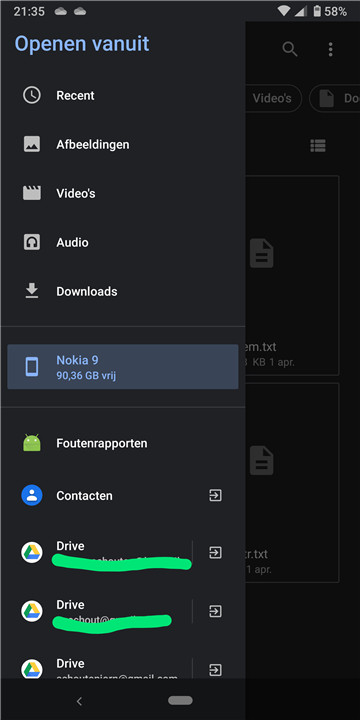Tap the Downloads arrow icon

click(32, 291)
